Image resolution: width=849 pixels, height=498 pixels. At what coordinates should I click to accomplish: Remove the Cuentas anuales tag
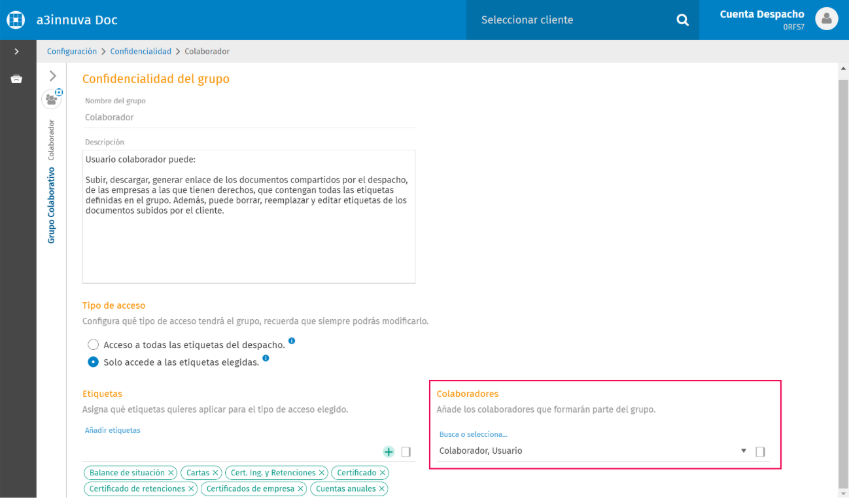click(382, 488)
